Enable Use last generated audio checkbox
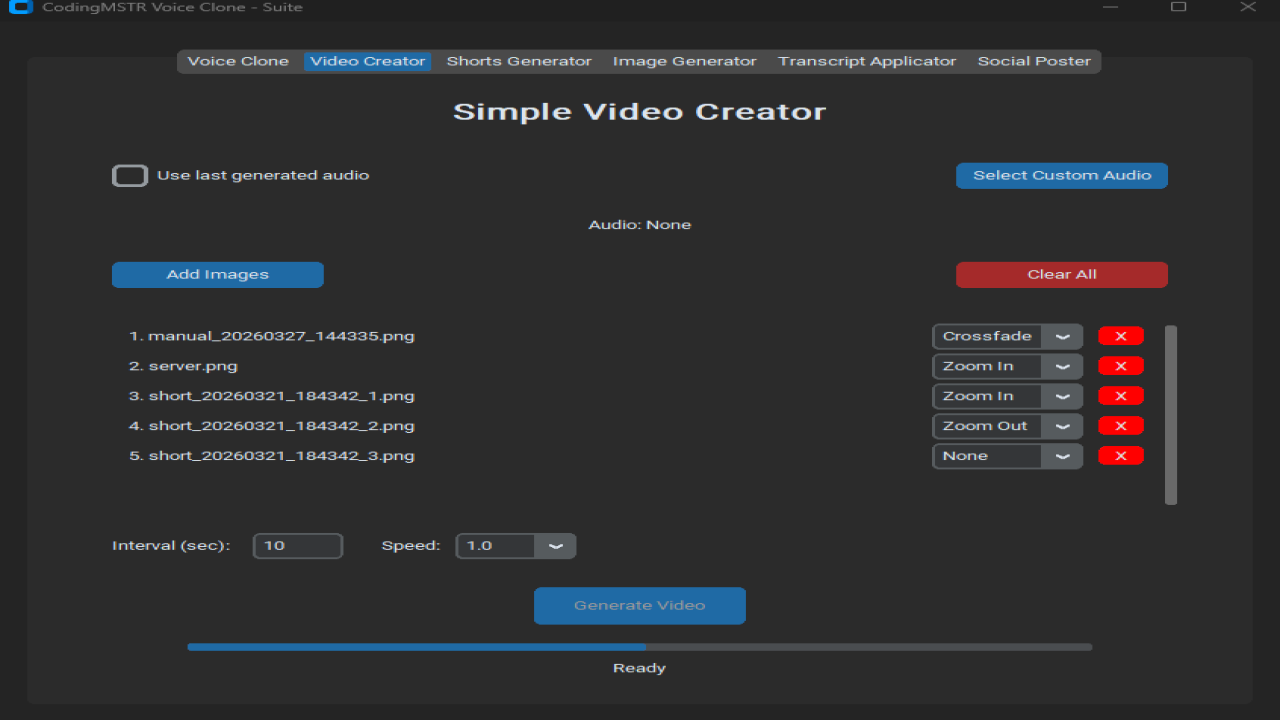The height and width of the screenshot is (720, 1280). (x=130, y=176)
